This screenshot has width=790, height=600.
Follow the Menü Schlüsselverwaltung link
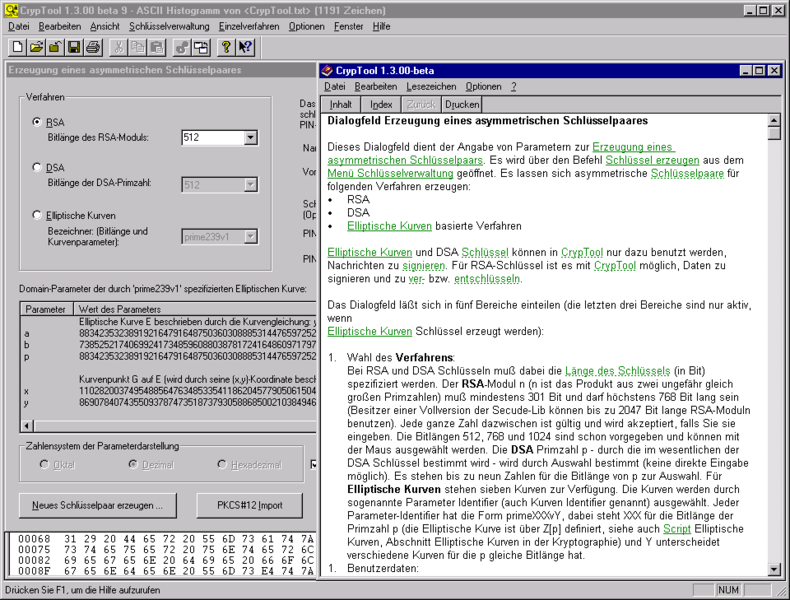coord(390,173)
